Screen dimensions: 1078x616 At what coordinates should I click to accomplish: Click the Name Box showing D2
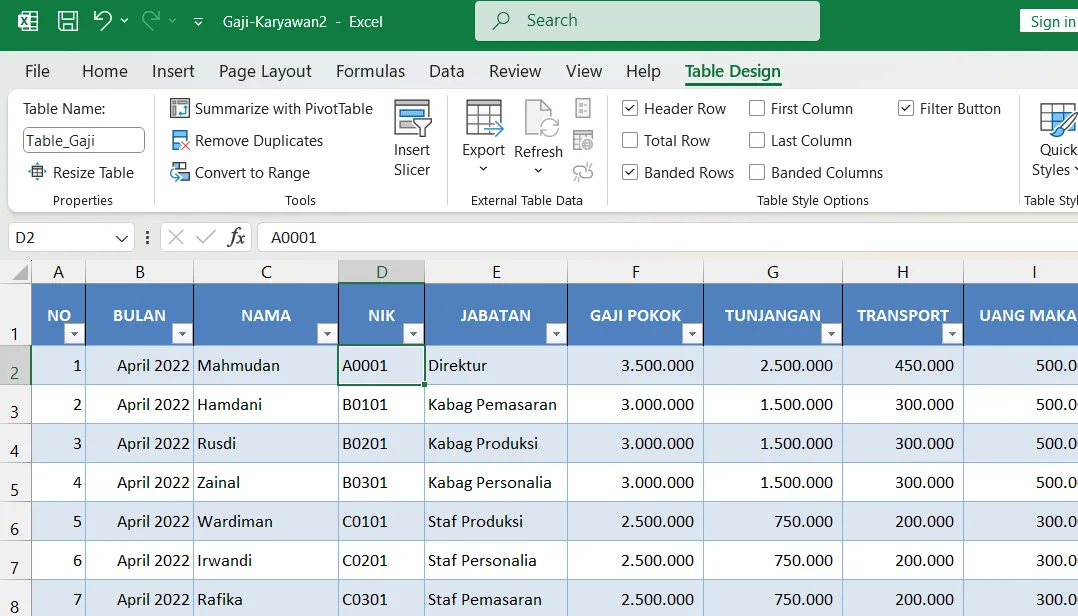coord(60,238)
